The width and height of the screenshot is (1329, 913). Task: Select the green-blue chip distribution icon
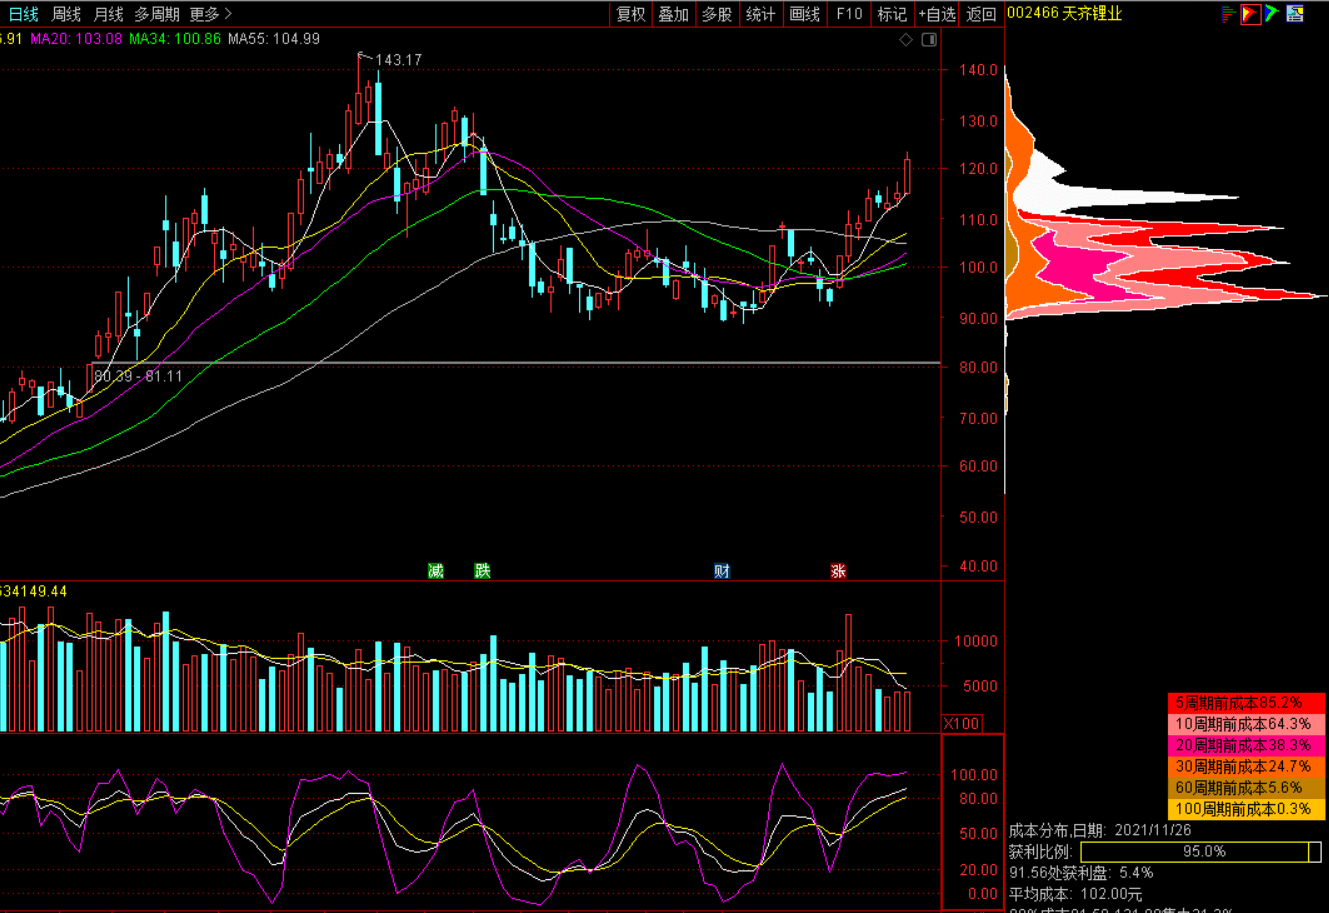[1272, 14]
